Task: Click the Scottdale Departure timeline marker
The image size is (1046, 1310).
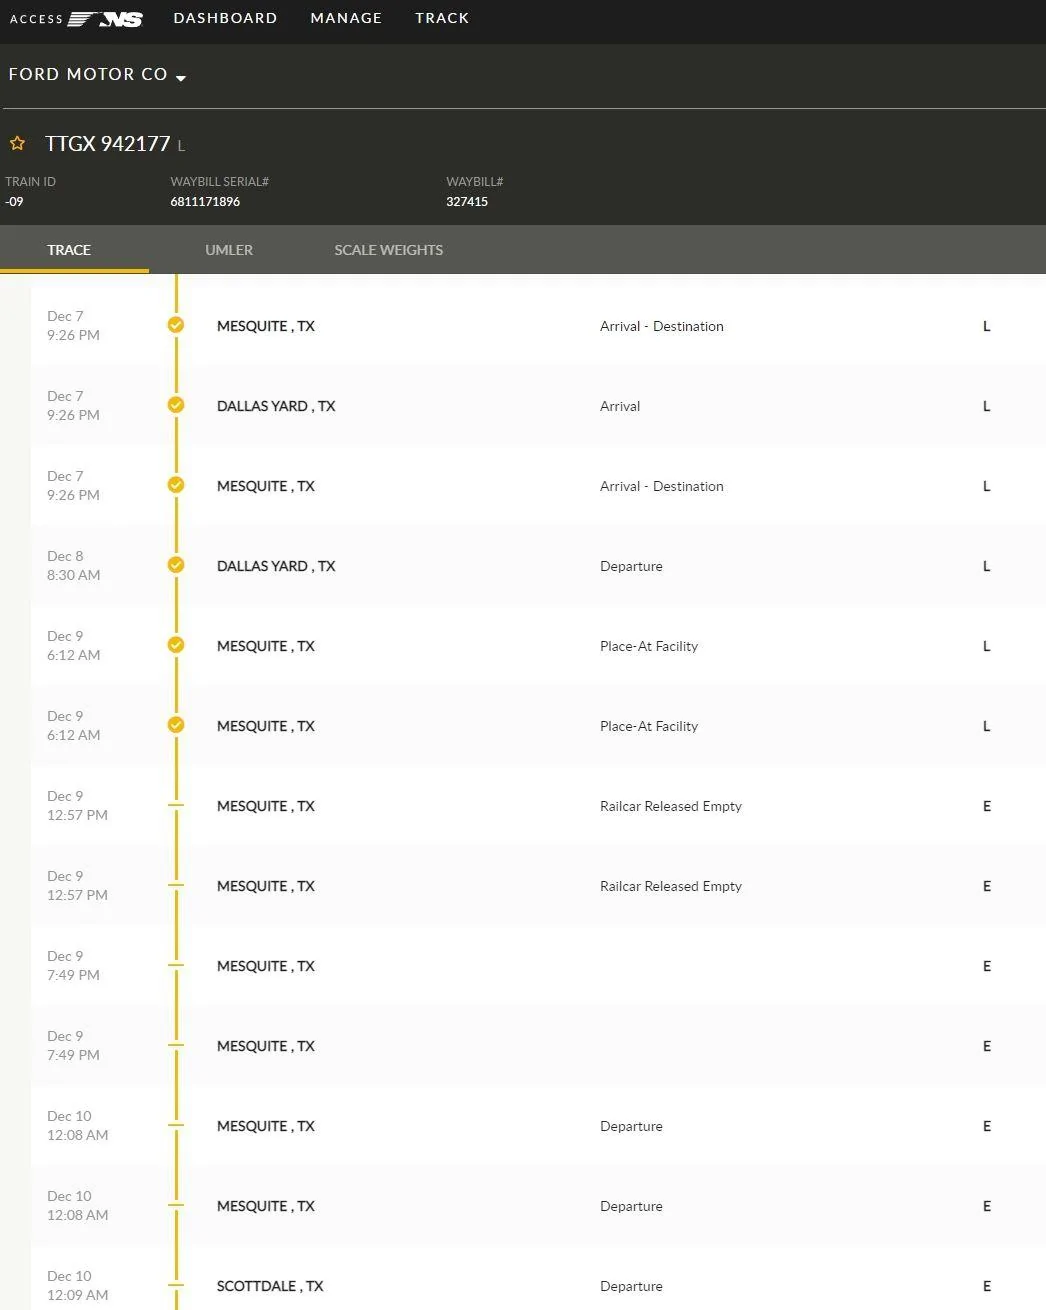Action: (176, 1285)
